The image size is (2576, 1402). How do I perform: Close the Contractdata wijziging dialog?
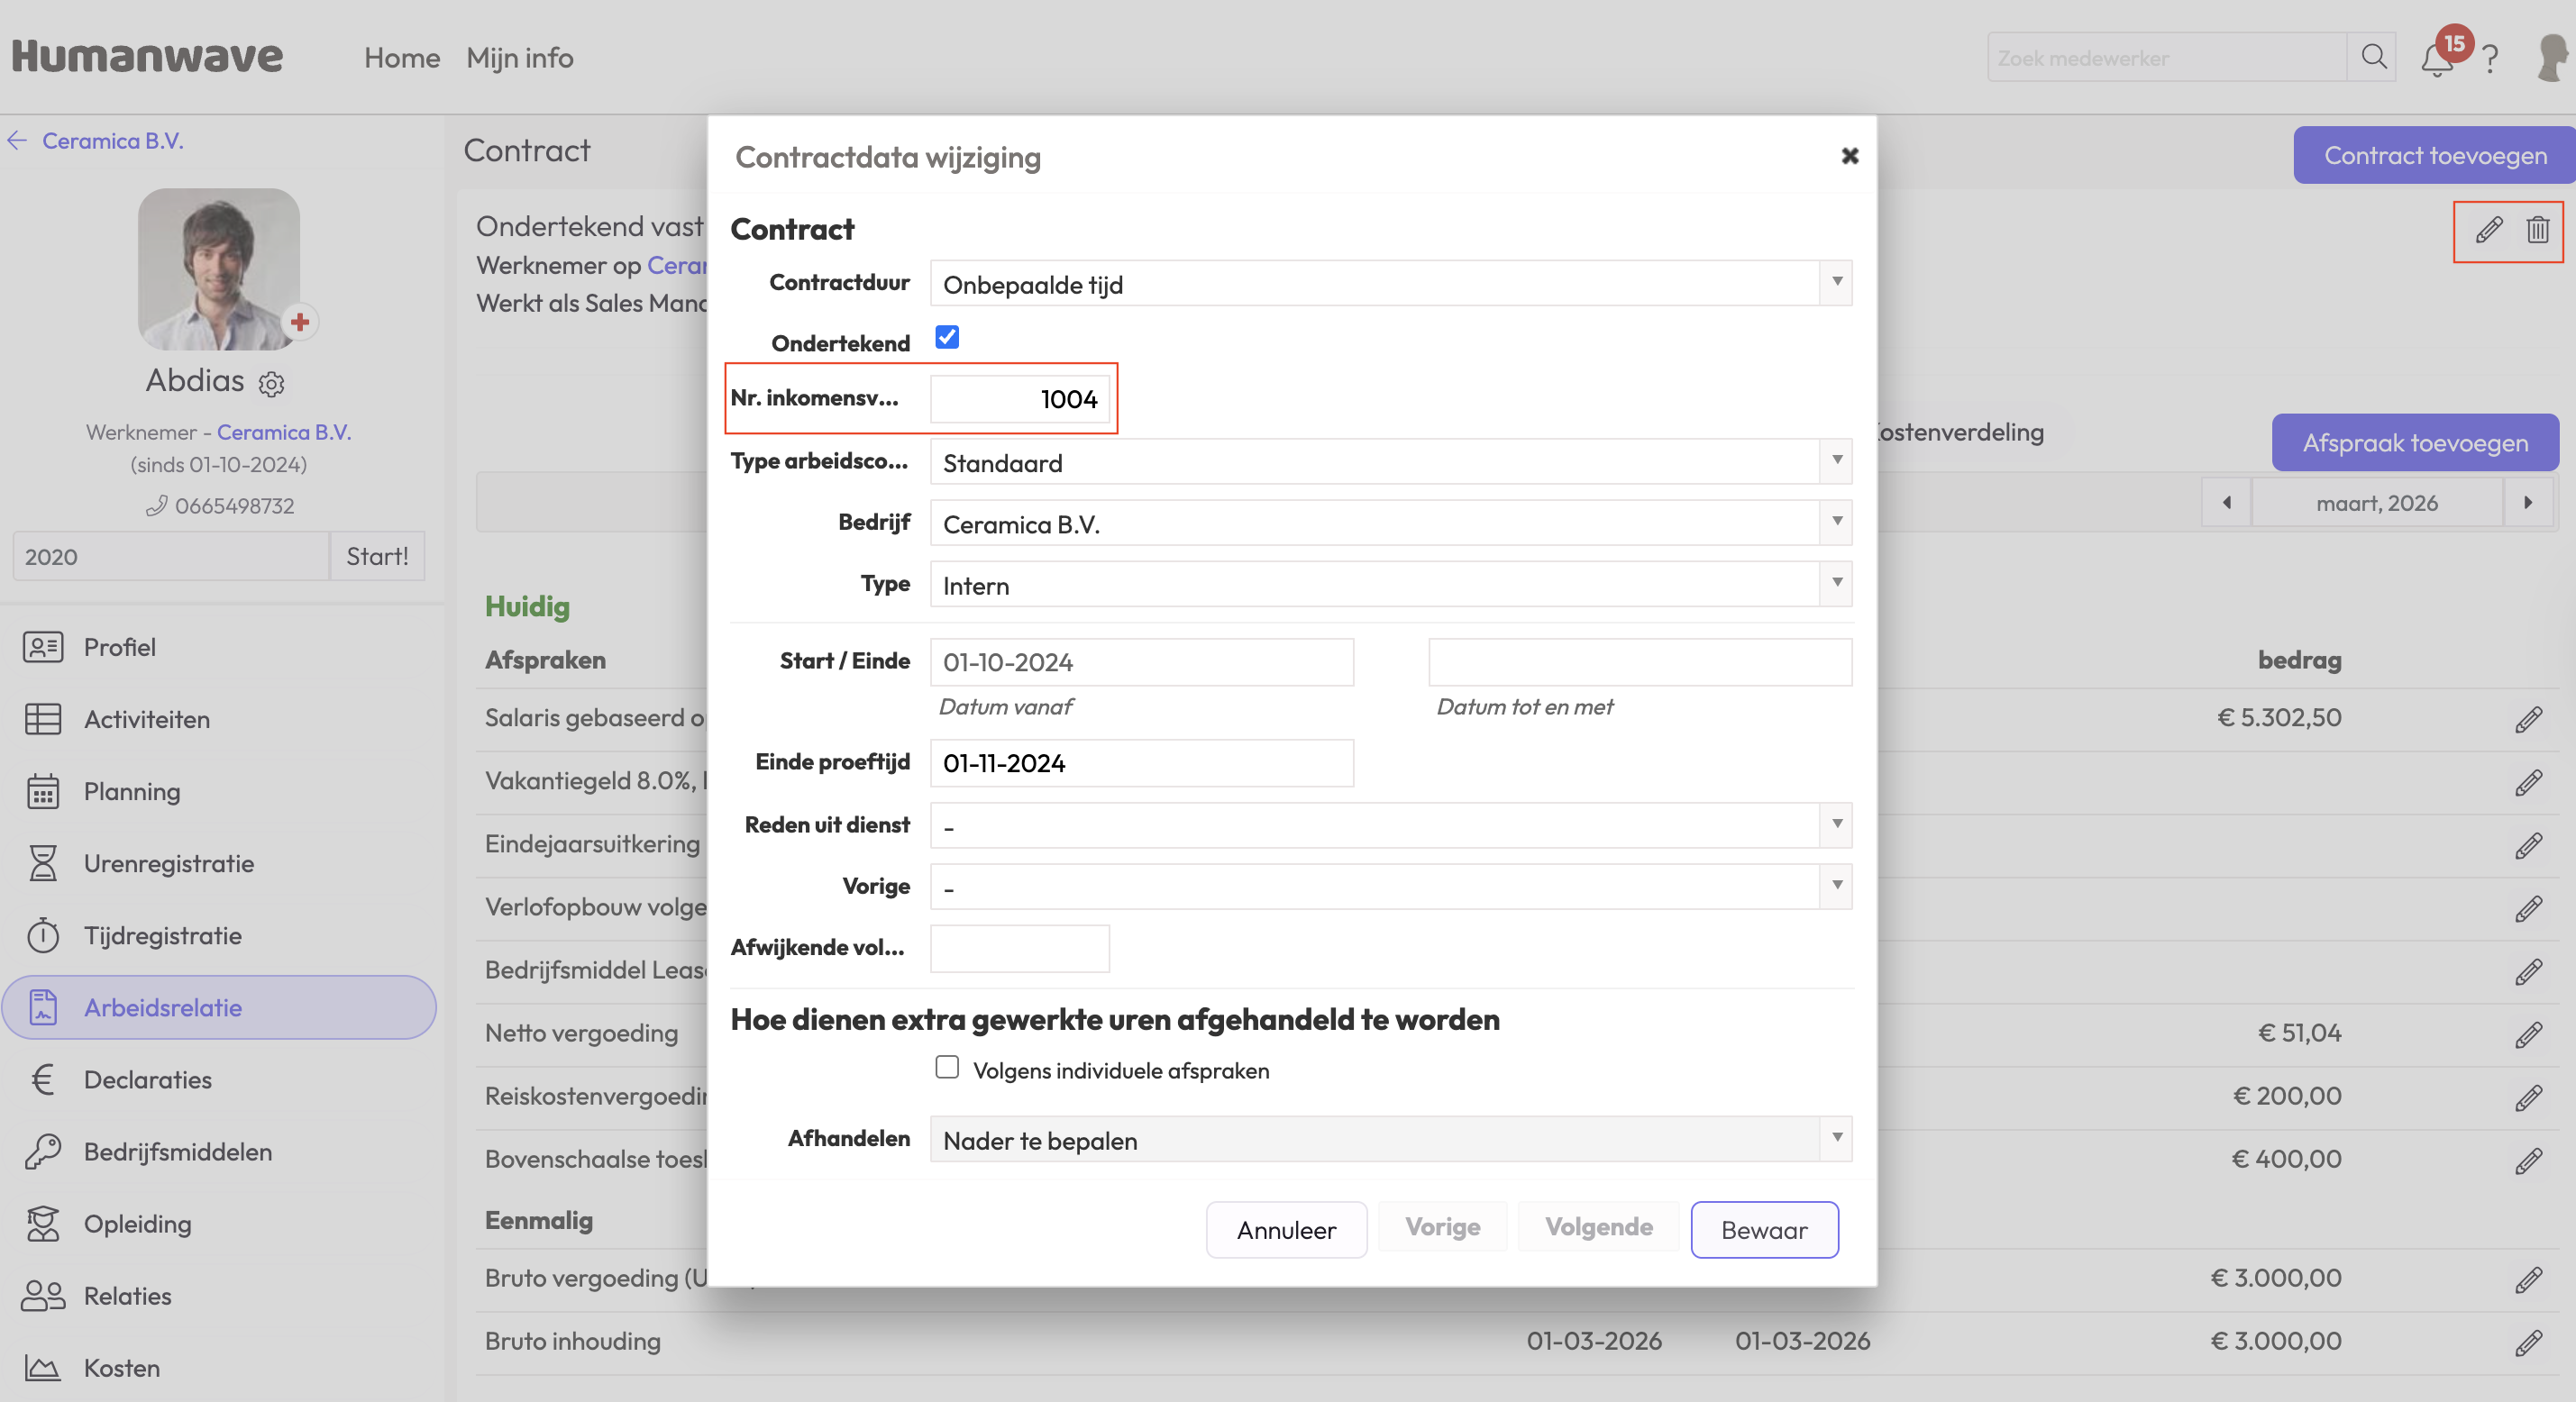[x=1849, y=156]
